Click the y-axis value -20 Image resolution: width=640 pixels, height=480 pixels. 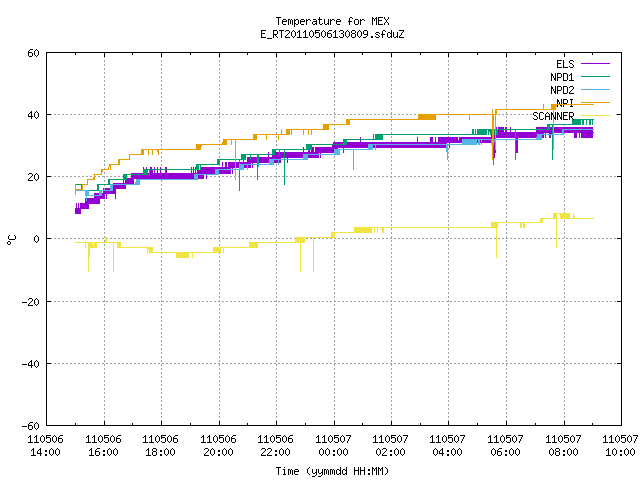coord(31,302)
